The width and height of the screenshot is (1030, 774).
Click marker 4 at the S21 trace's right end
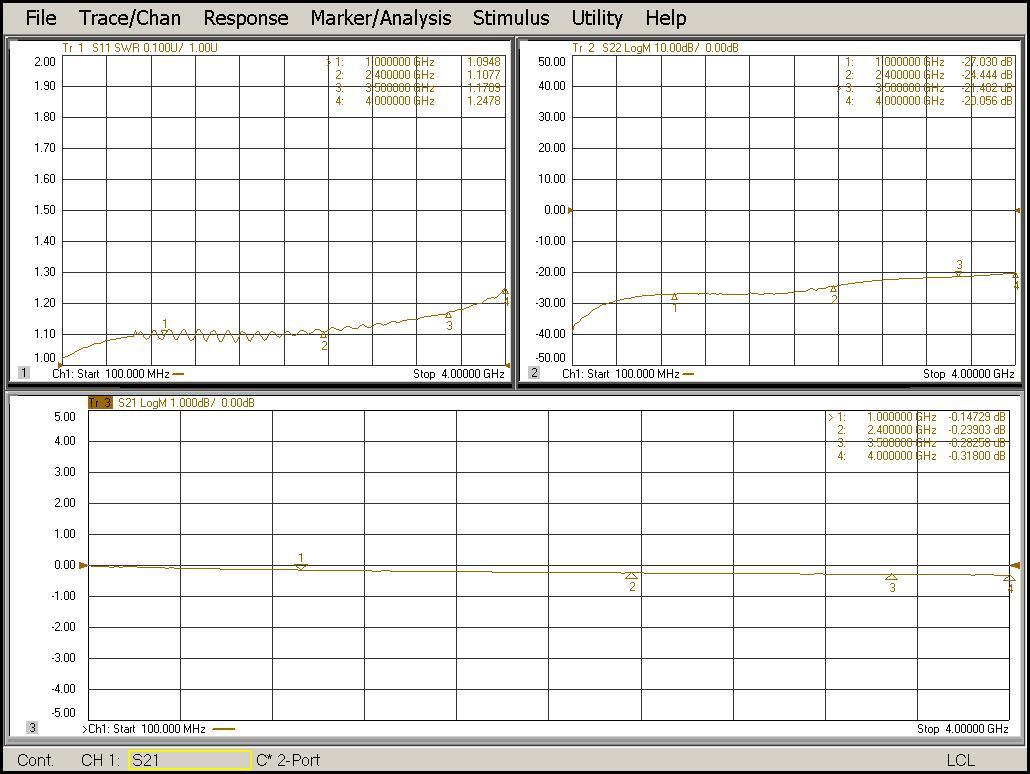pos(1009,579)
